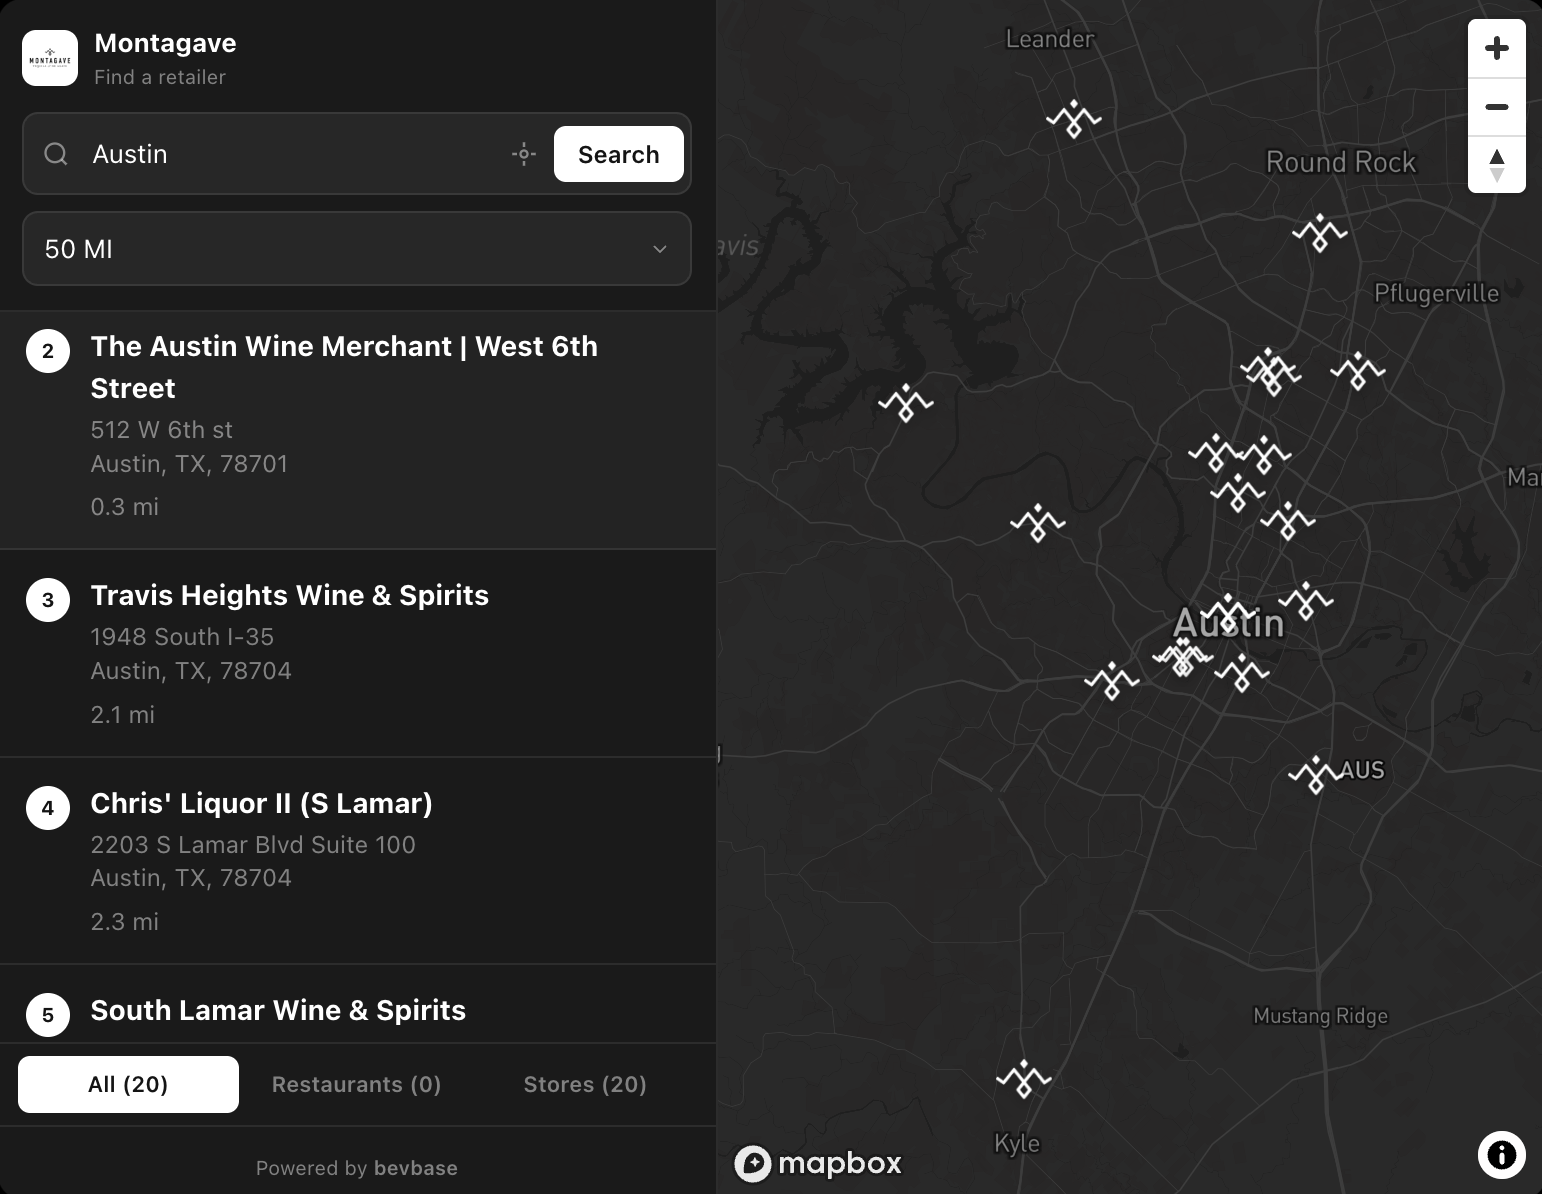Open the 50 MI radius dropdown
Image resolution: width=1542 pixels, height=1194 pixels.
[357, 249]
